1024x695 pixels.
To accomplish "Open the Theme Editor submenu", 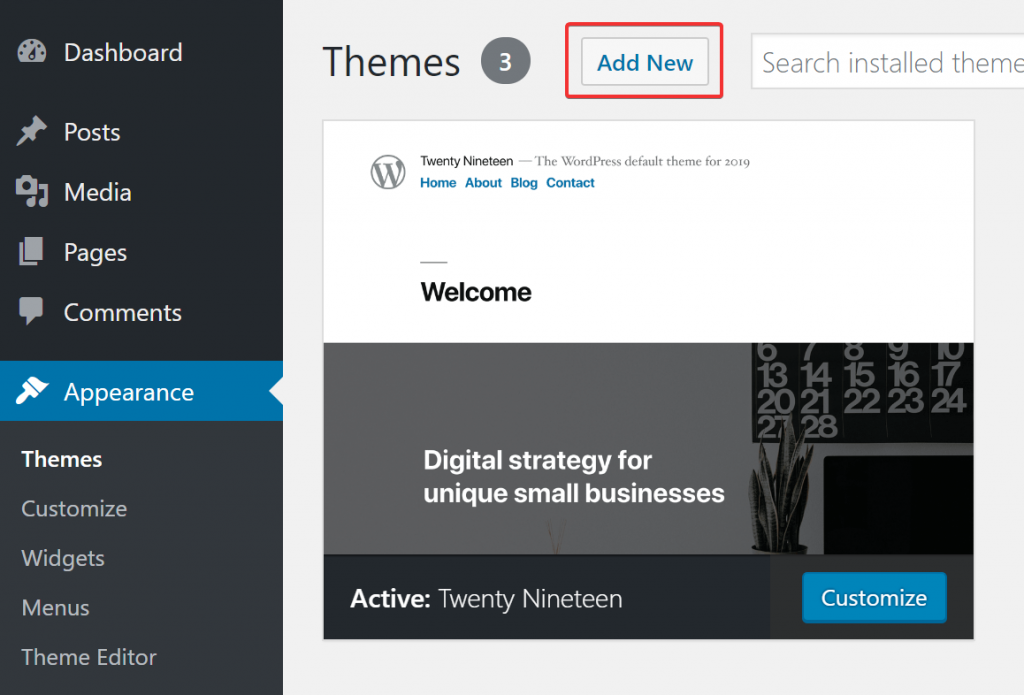I will click(89, 657).
